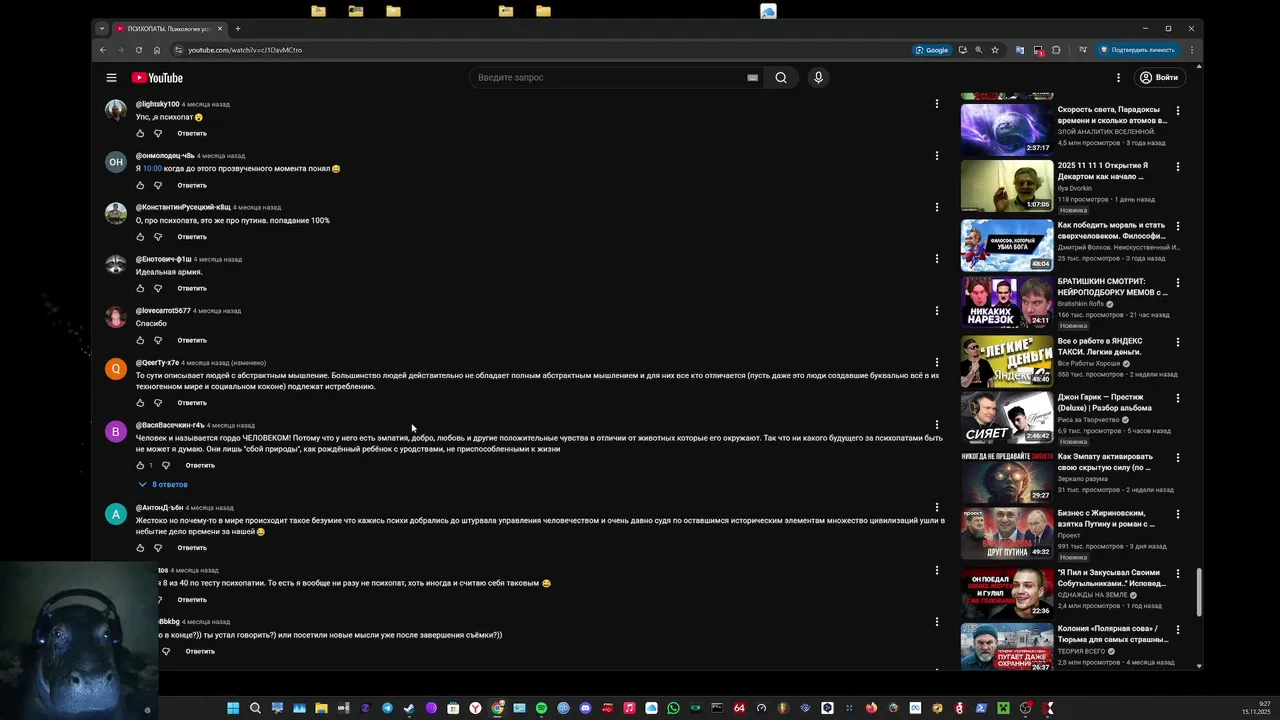Image resolution: width=1280 pixels, height=720 pixels.
Task: Go back with the browser back arrow
Action: coord(102,50)
